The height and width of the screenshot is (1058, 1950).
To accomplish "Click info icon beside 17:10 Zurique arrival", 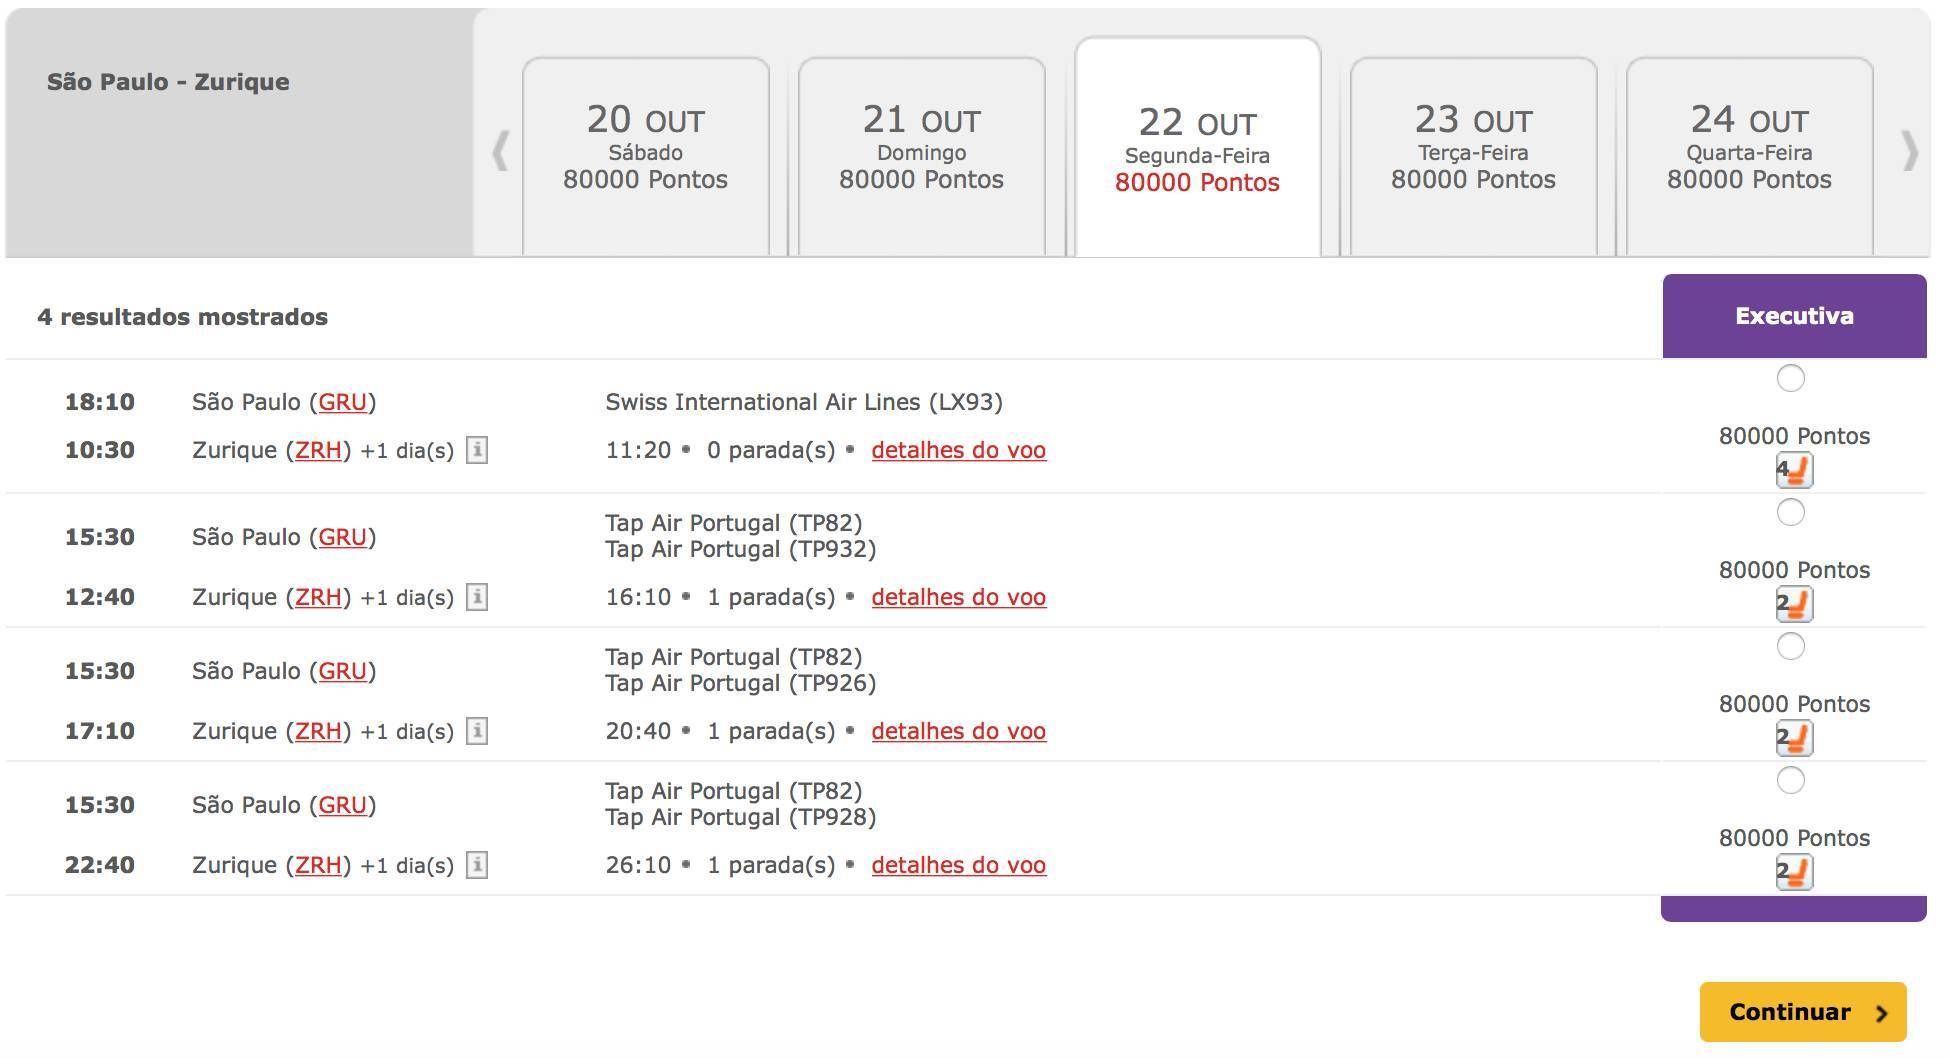I will coord(477,731).
